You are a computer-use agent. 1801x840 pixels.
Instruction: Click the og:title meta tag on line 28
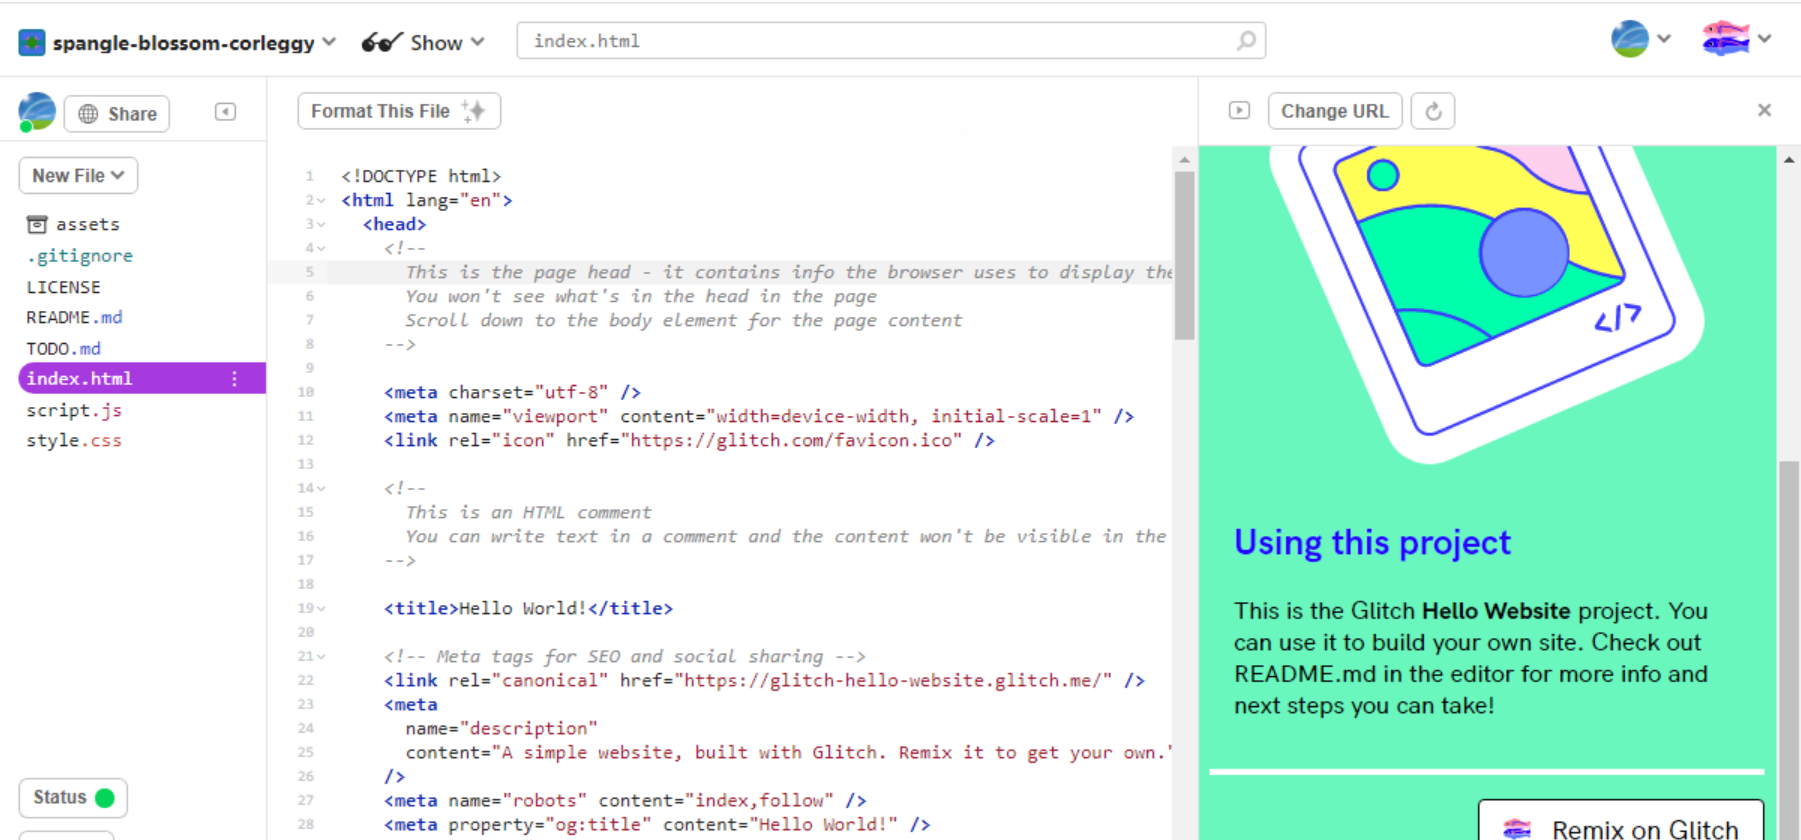[x=657, y=824]
